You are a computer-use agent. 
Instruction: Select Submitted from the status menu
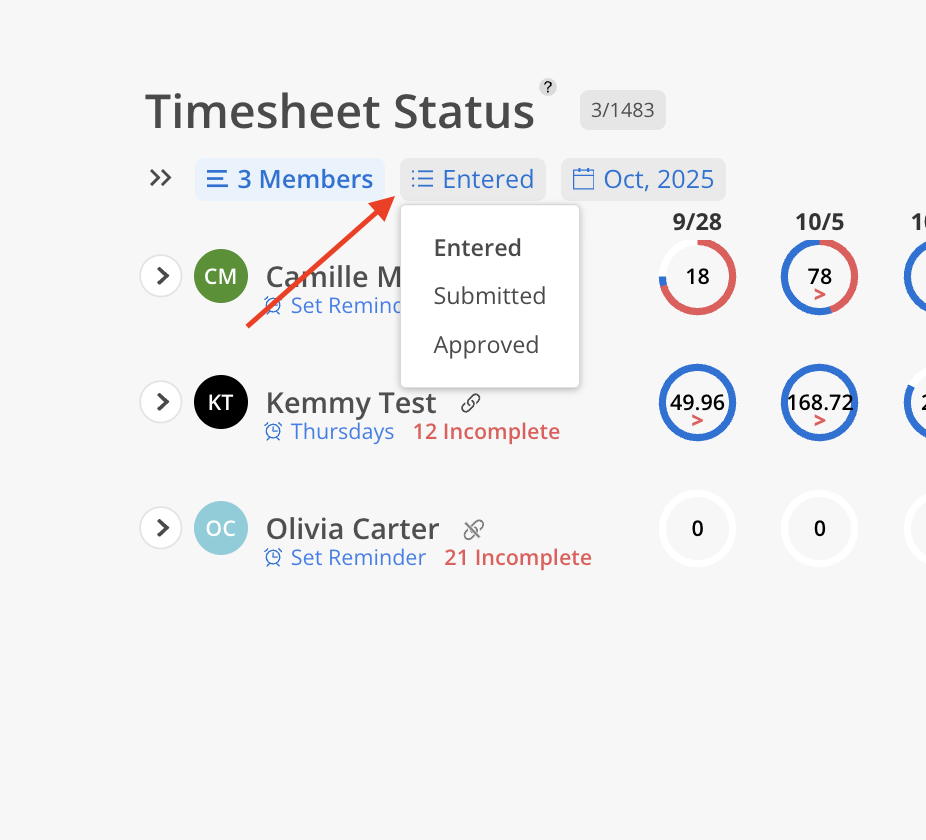click(x=489, y=296)
